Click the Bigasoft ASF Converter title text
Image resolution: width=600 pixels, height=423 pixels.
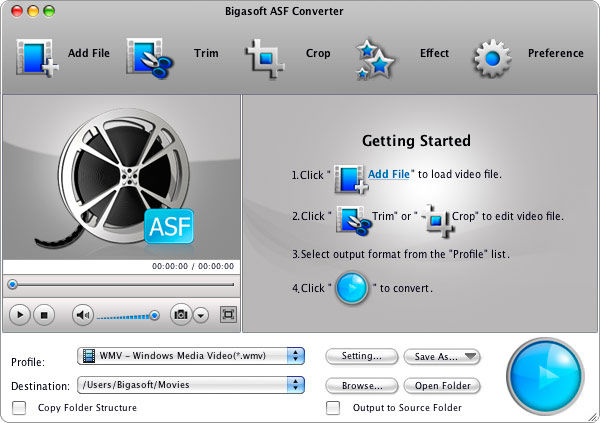point(284,11)
